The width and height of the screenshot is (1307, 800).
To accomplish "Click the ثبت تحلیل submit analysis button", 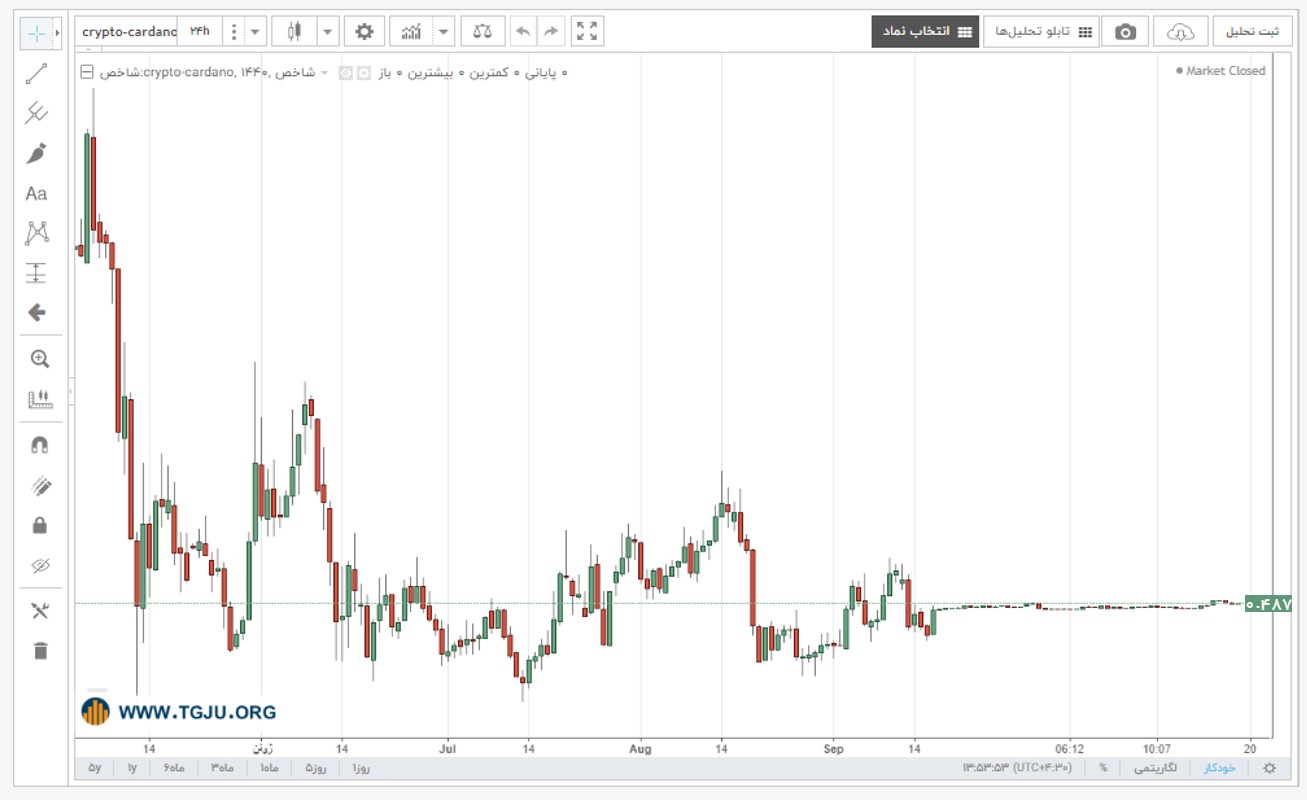I will click(1252, 32).
